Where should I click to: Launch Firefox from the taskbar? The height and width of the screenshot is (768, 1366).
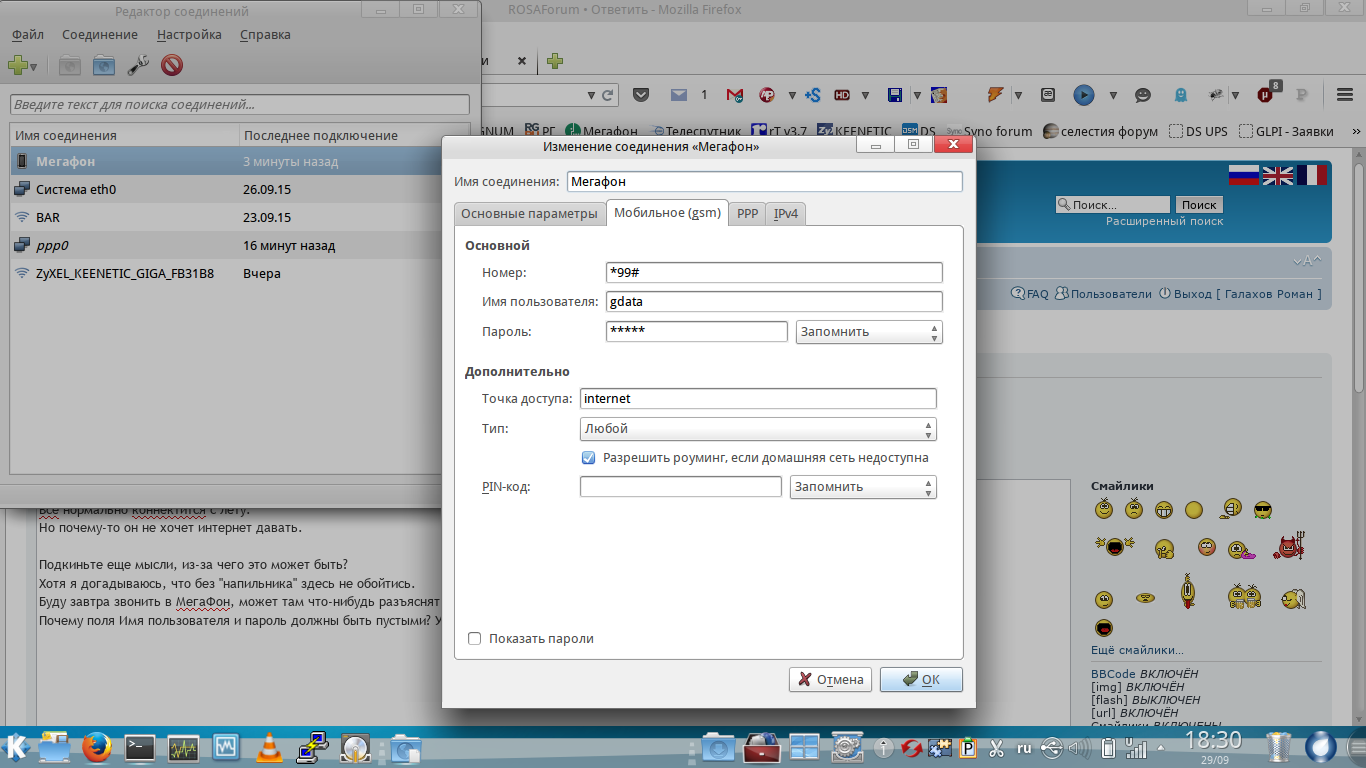coord(97,747)
